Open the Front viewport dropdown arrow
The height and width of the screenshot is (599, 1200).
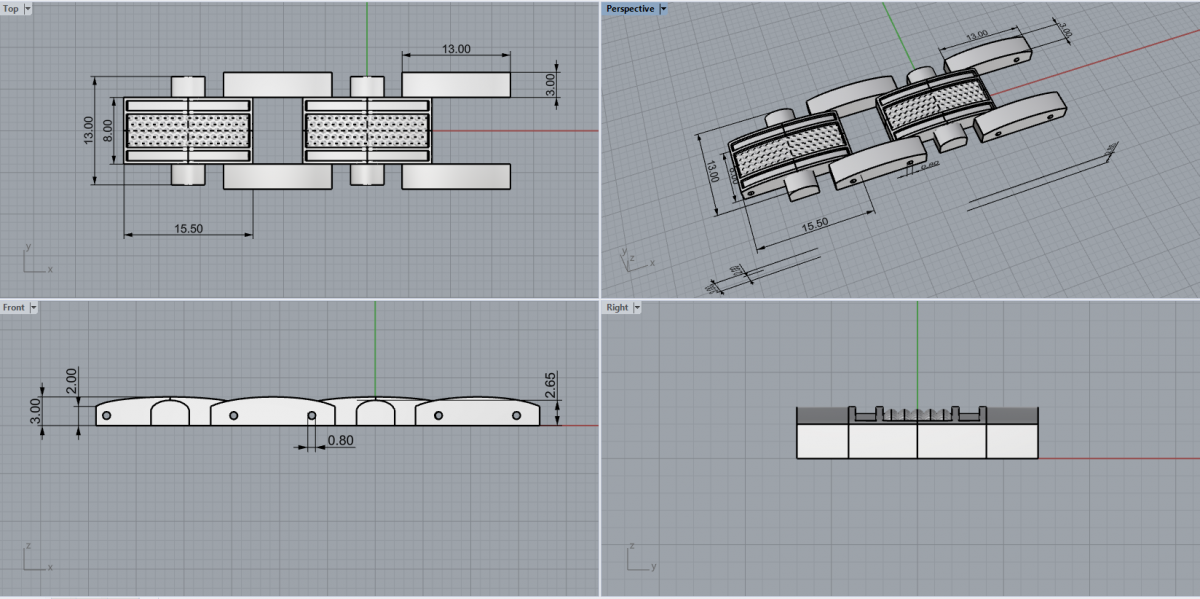coord(34,308)
